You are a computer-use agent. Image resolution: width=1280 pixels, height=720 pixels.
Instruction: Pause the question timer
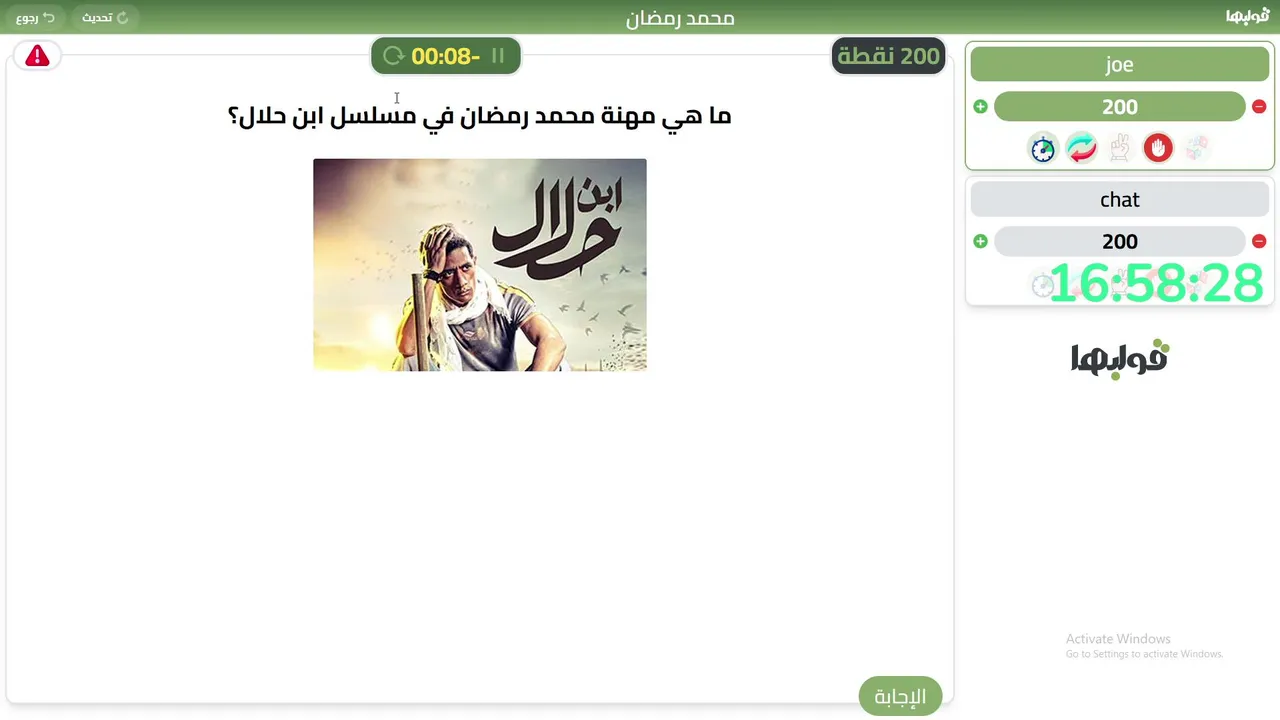coord(498,56)
